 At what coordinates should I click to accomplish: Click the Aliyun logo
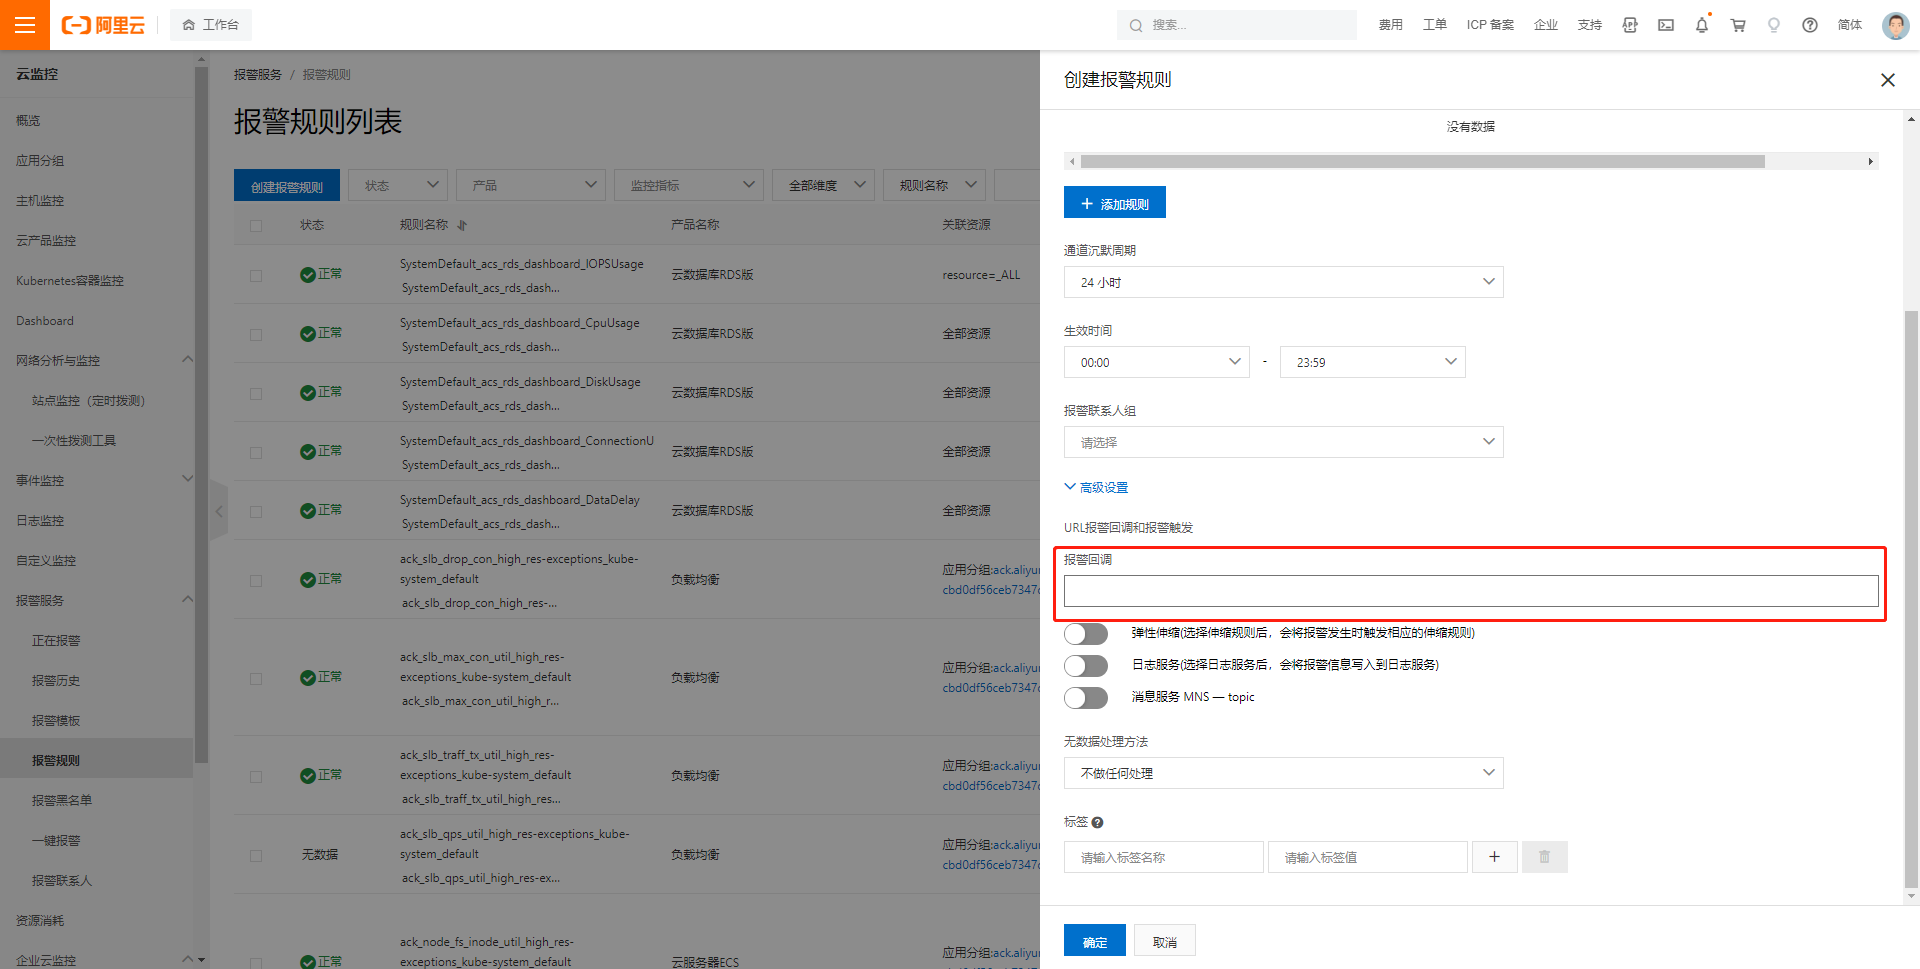(103, 25)
